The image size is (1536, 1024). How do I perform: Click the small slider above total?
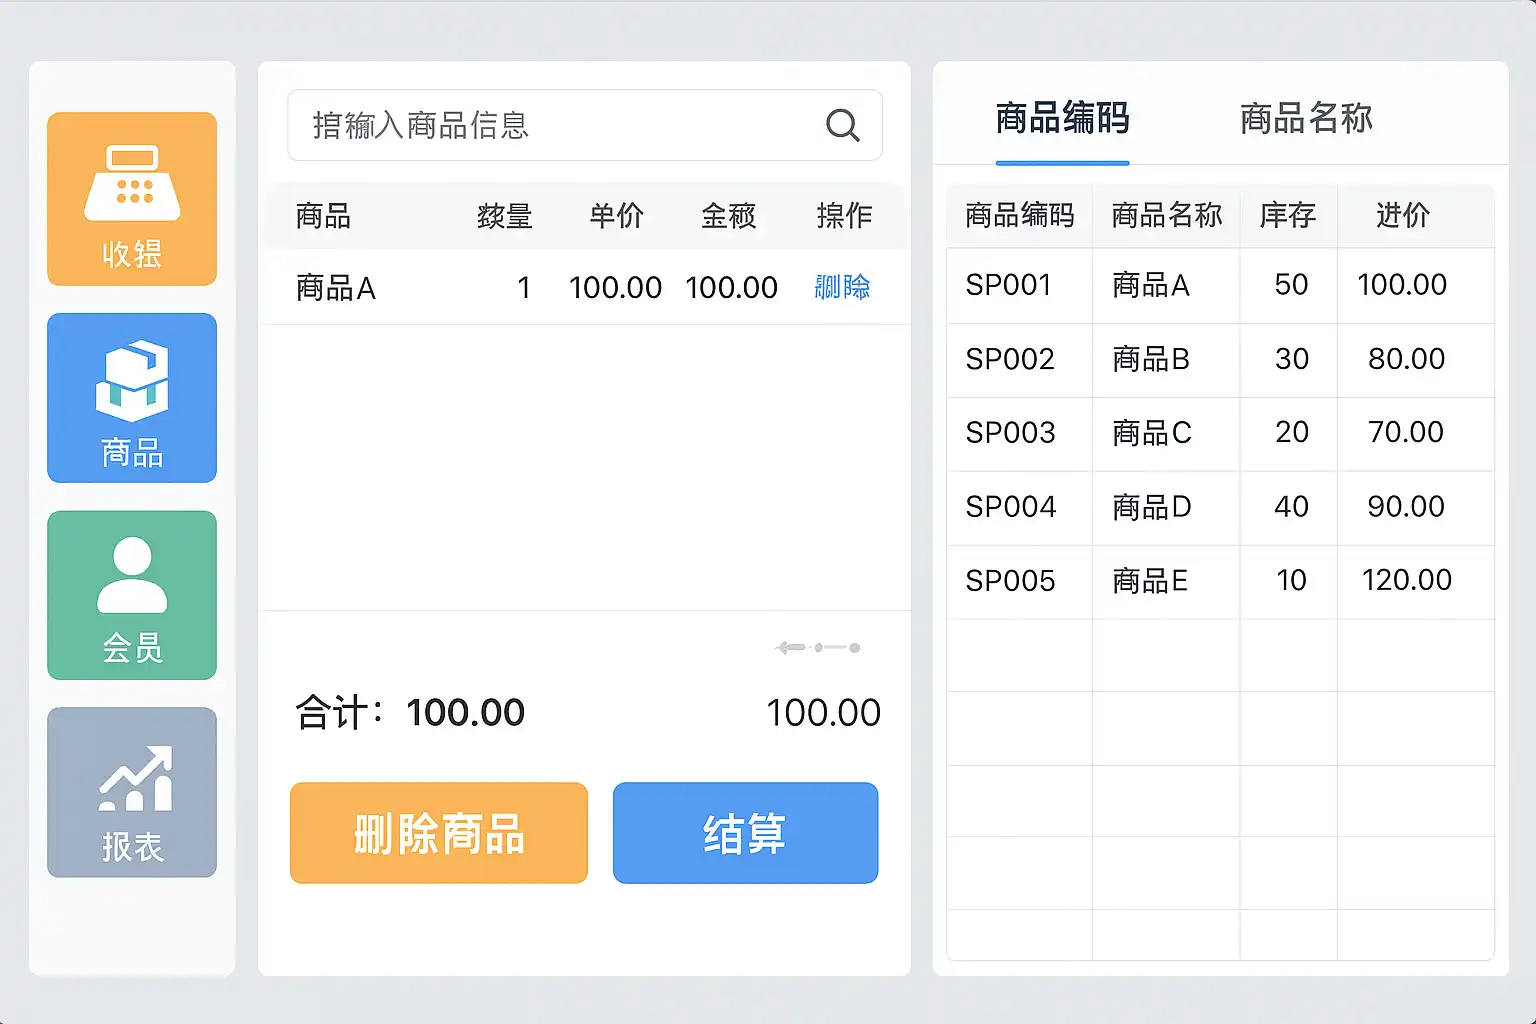click(x=818, y=648)
